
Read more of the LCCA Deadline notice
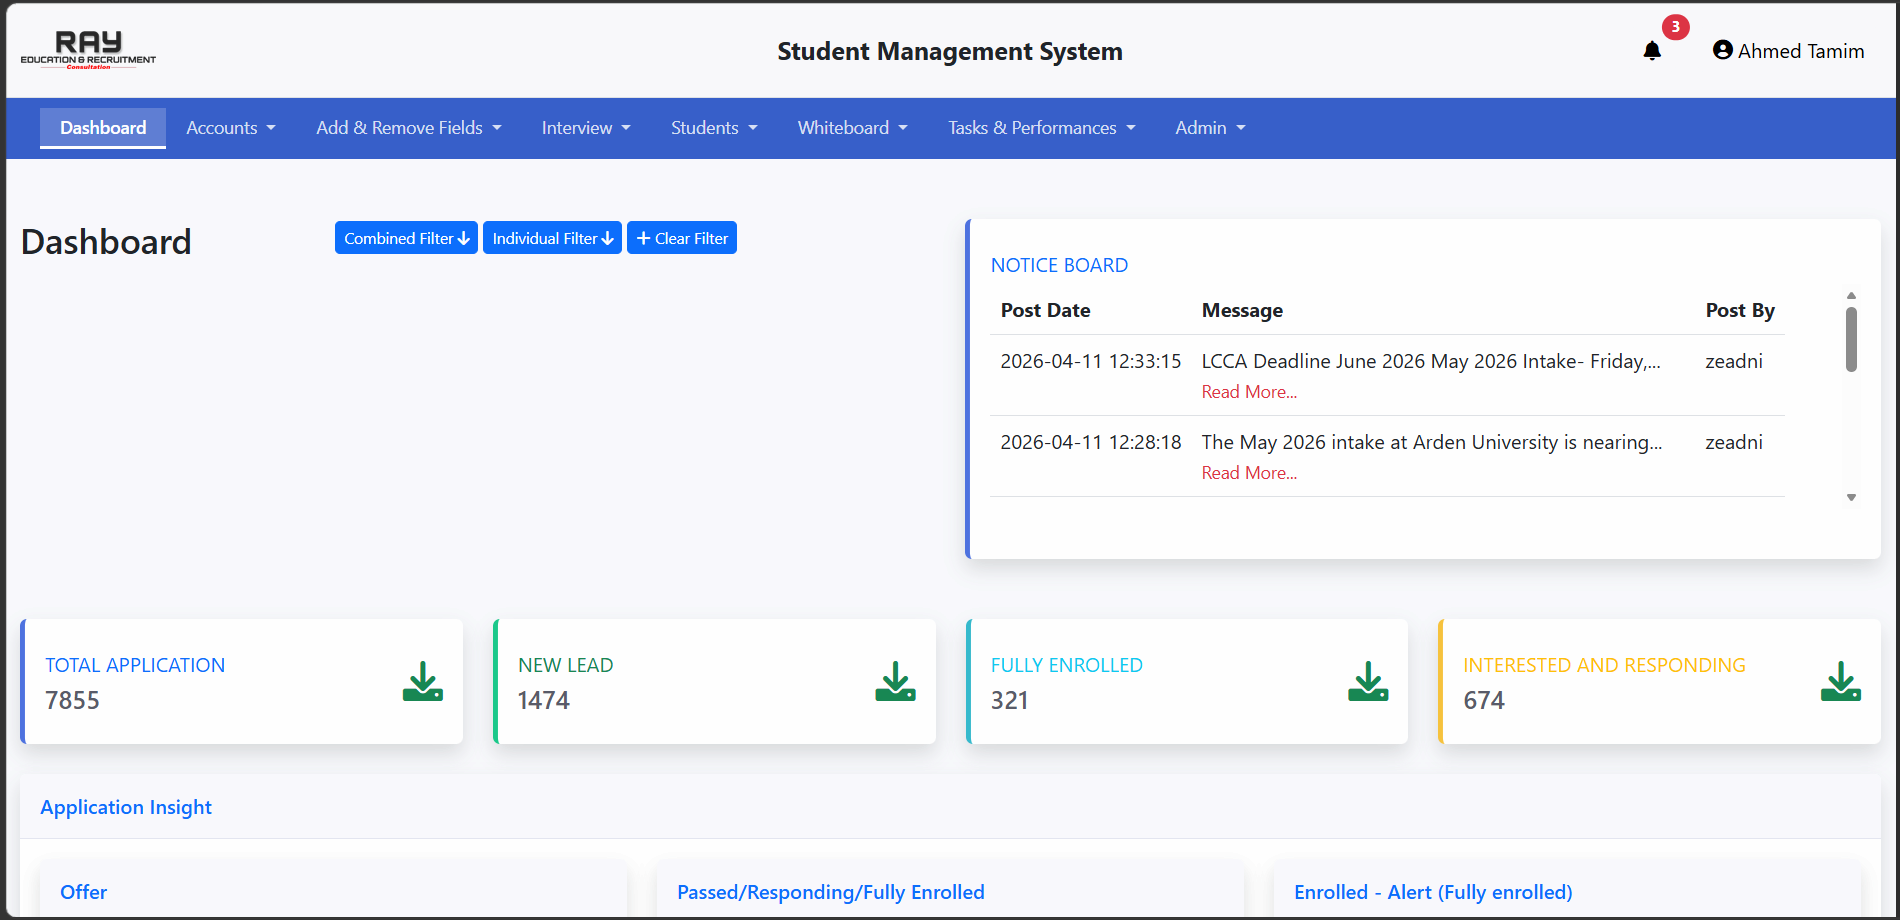pos(1249,392)
